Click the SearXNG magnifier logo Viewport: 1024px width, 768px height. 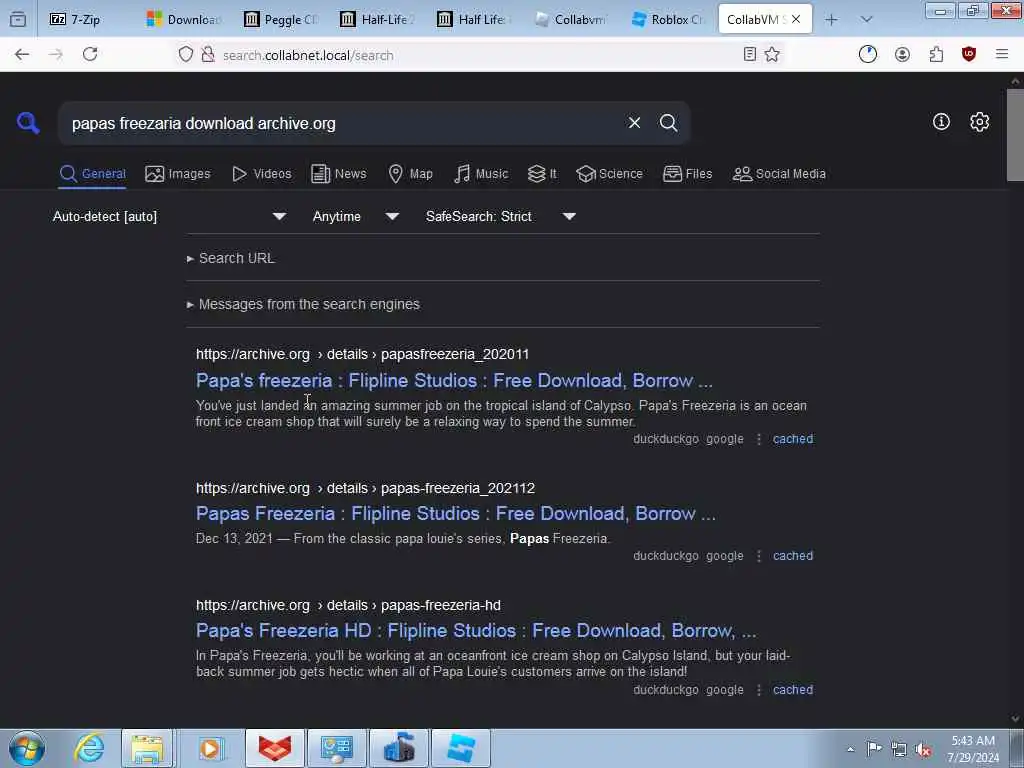(28, 122)
